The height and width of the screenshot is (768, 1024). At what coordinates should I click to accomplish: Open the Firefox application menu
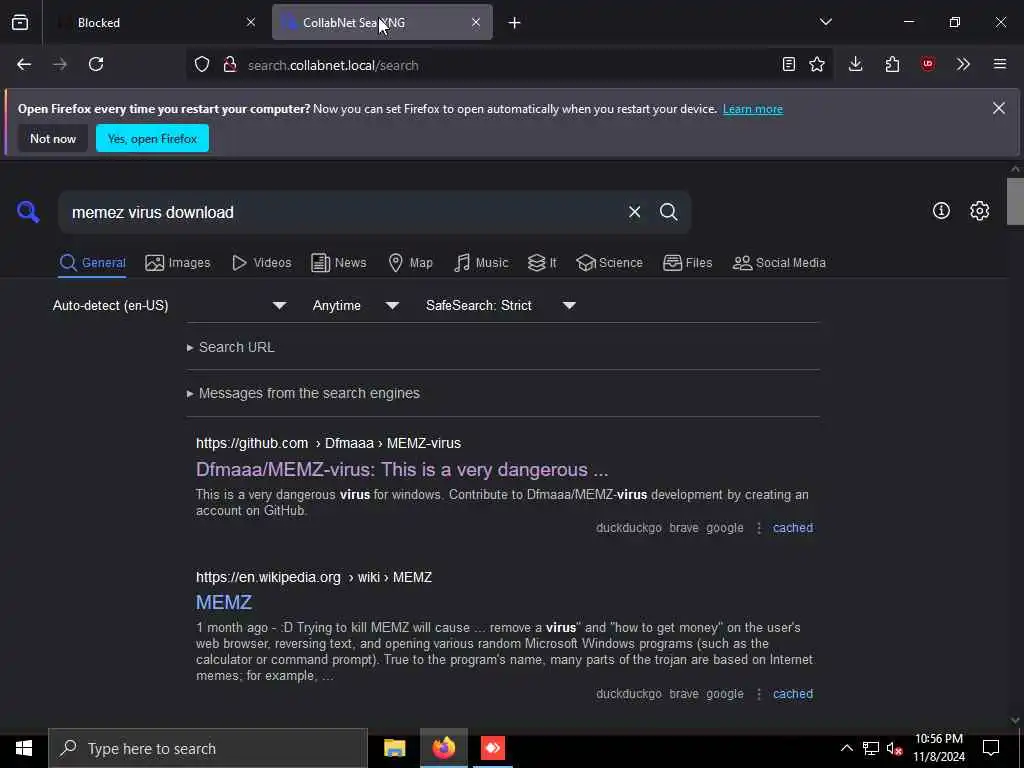pos(1000,64)
